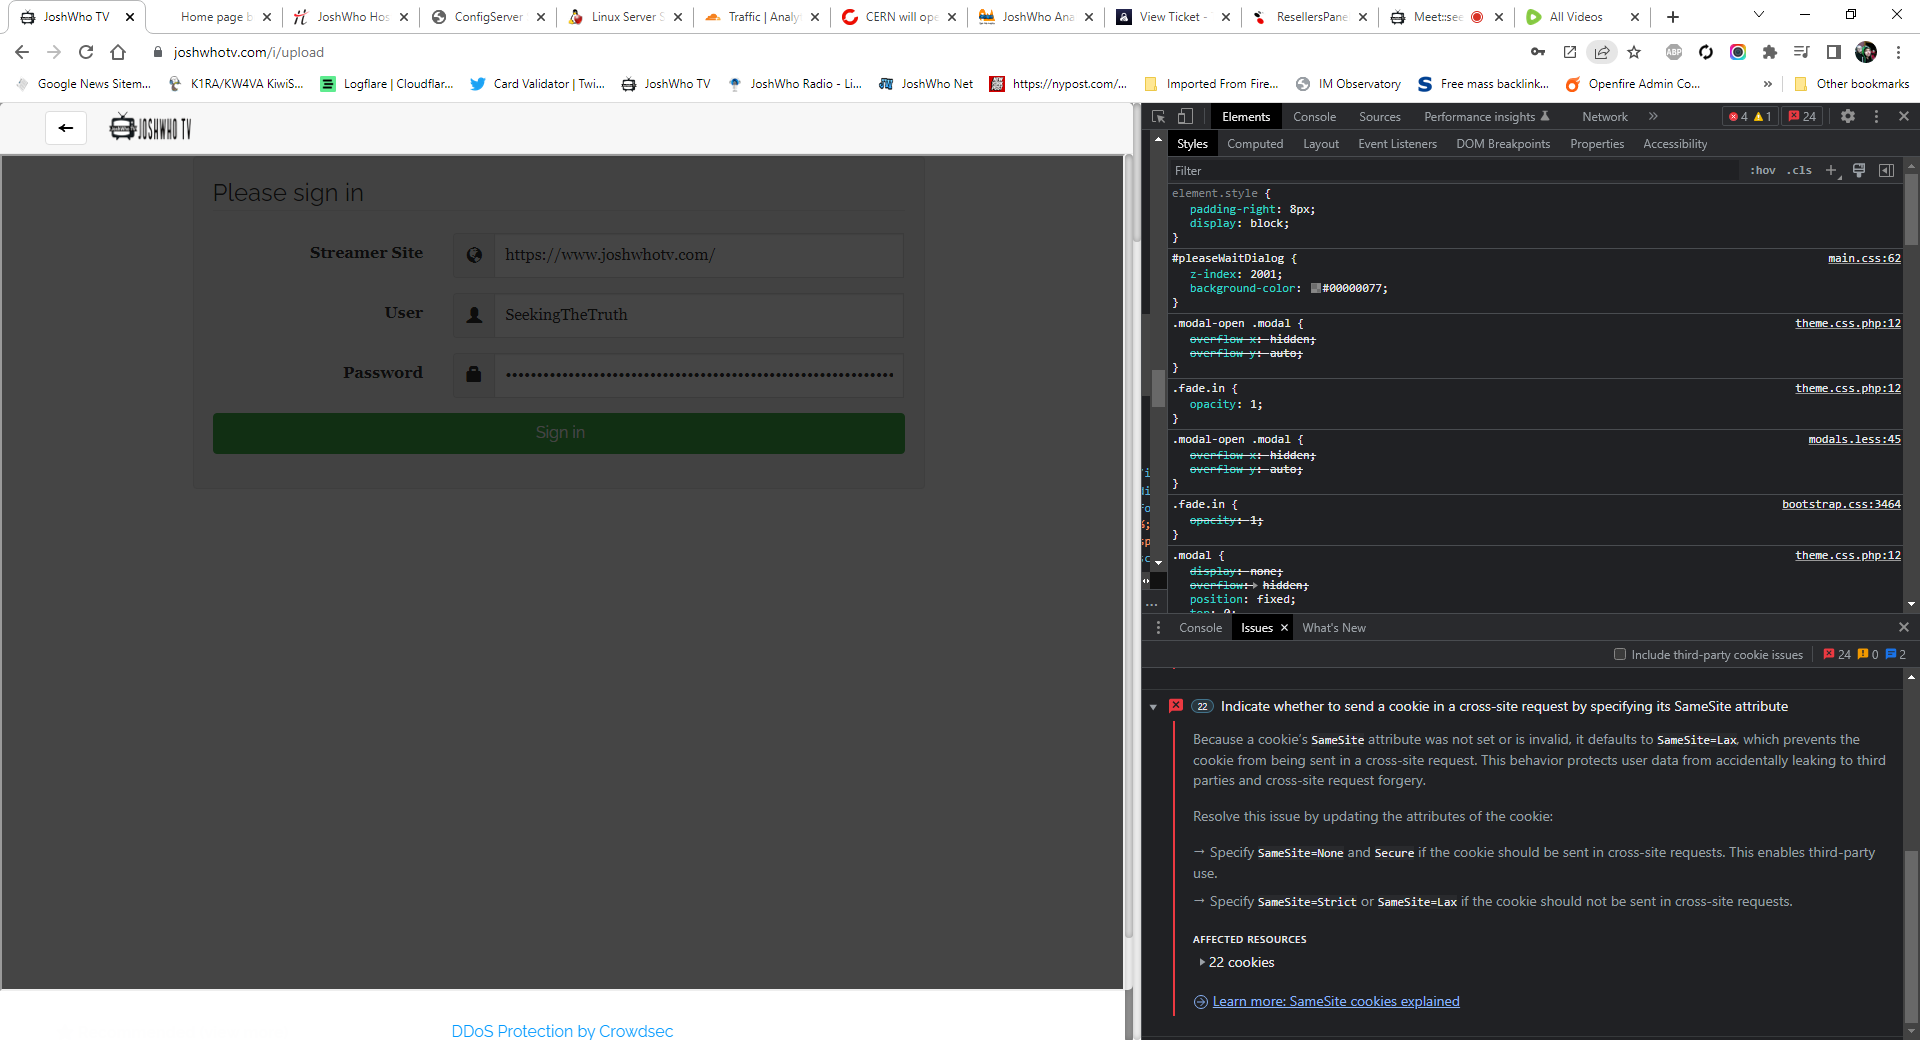Switch to the Network panel

pos(1604,116)
